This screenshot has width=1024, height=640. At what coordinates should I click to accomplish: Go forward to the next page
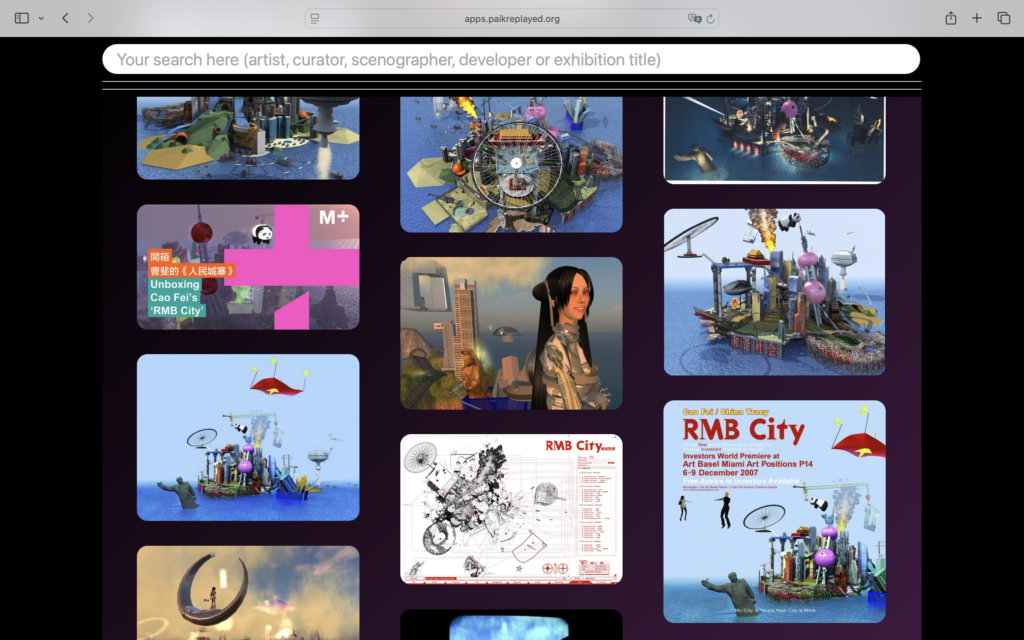coord(91,18)
